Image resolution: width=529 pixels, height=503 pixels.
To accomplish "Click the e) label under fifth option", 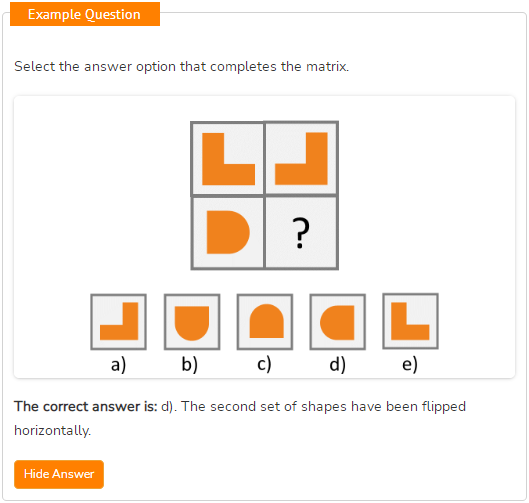I will click(410, 364).
